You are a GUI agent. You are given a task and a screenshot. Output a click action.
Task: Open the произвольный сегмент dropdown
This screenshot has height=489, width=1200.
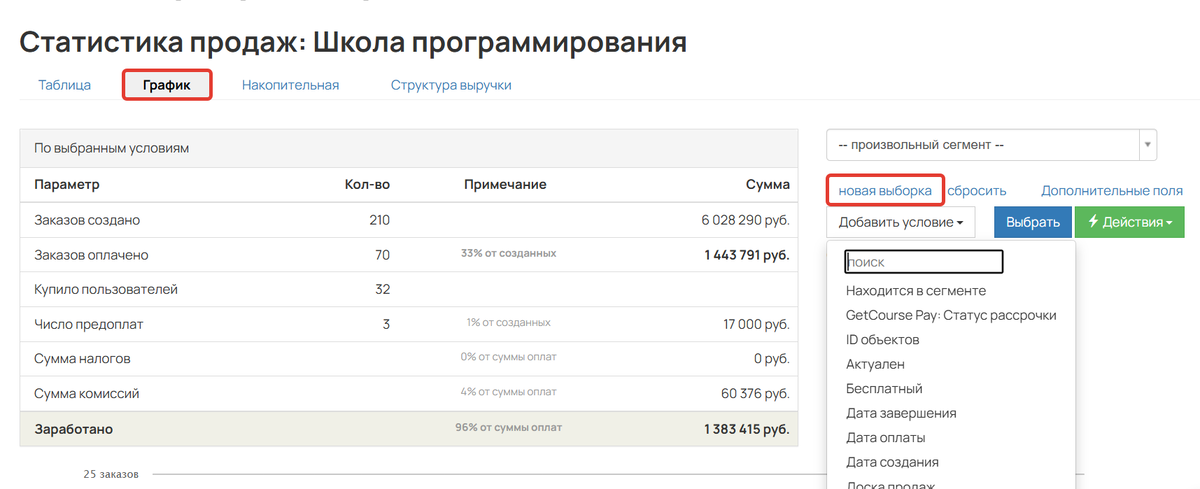coord(991,145)
